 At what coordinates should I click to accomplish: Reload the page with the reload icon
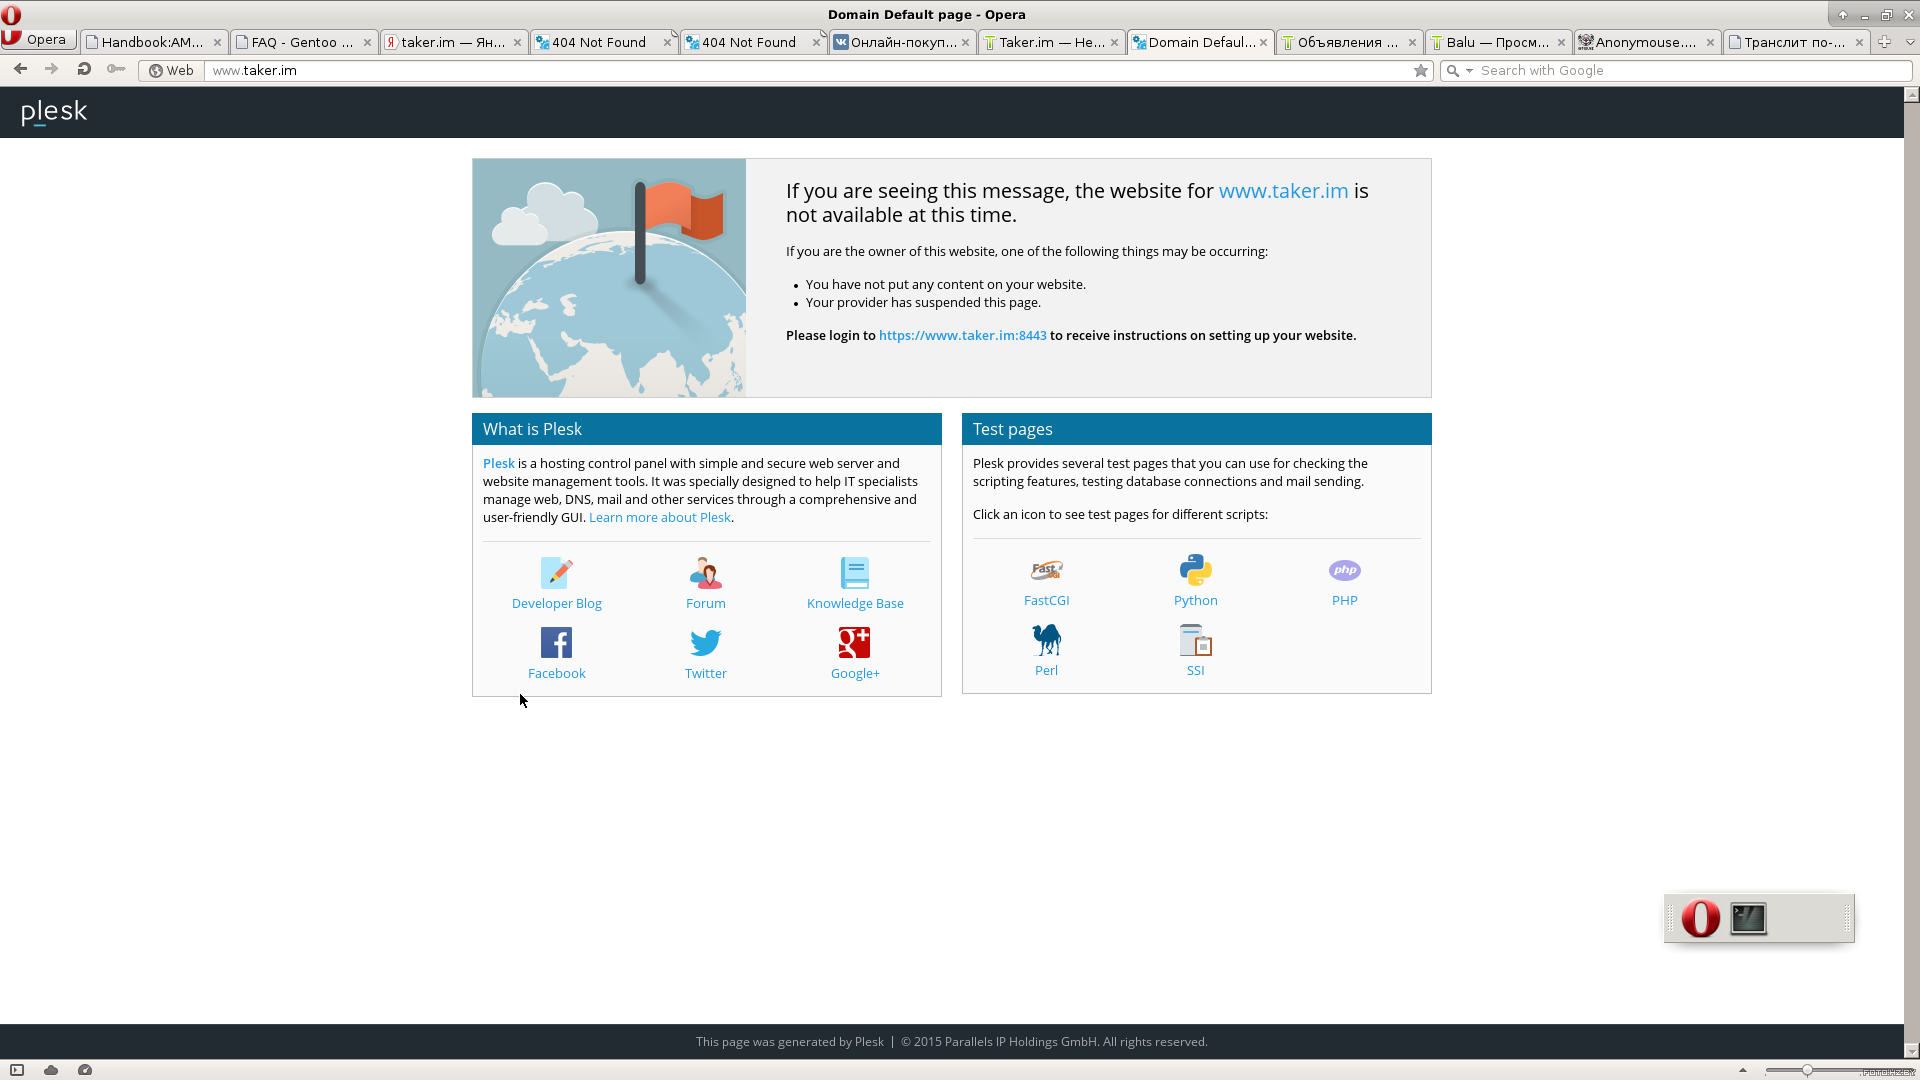pyautogui.click(x=84, y=70)
